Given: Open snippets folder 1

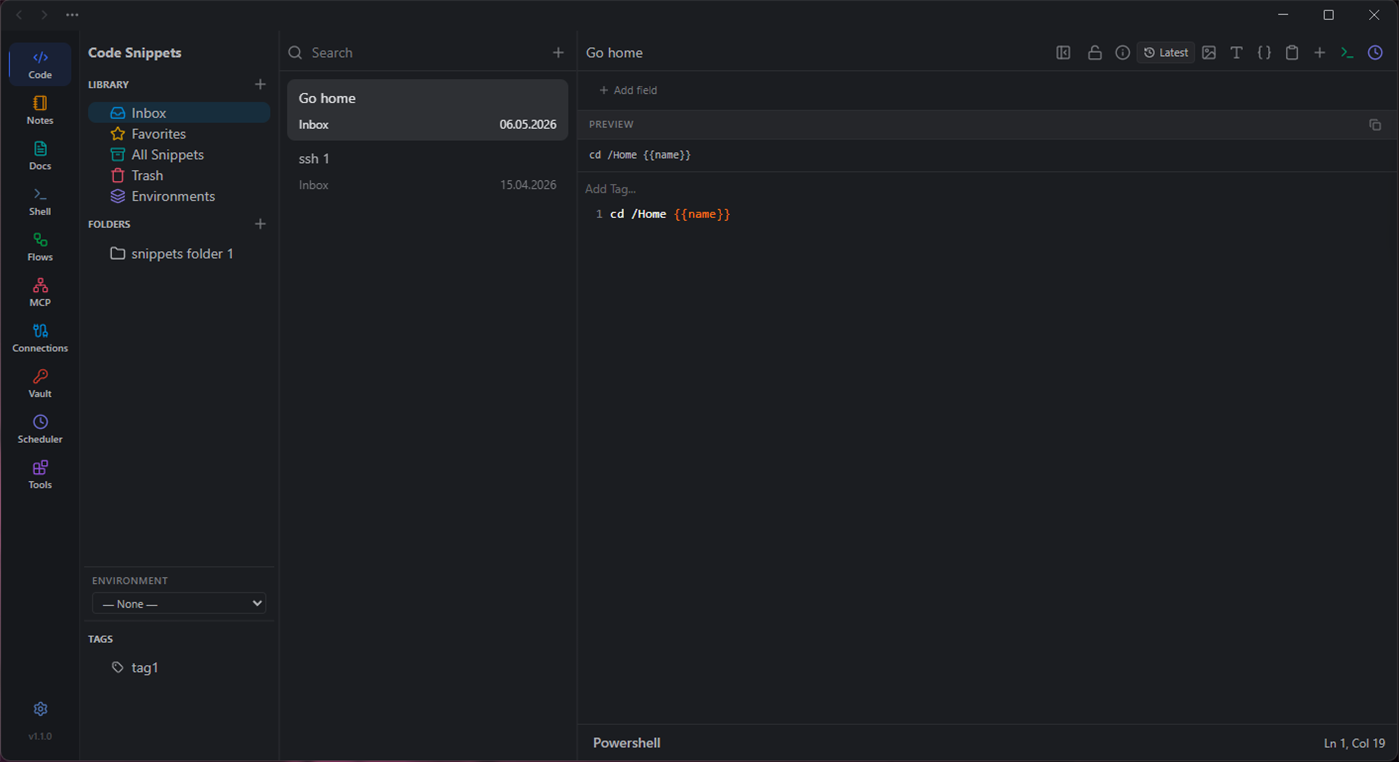Looking at the screenshot, I should point(179,254).
